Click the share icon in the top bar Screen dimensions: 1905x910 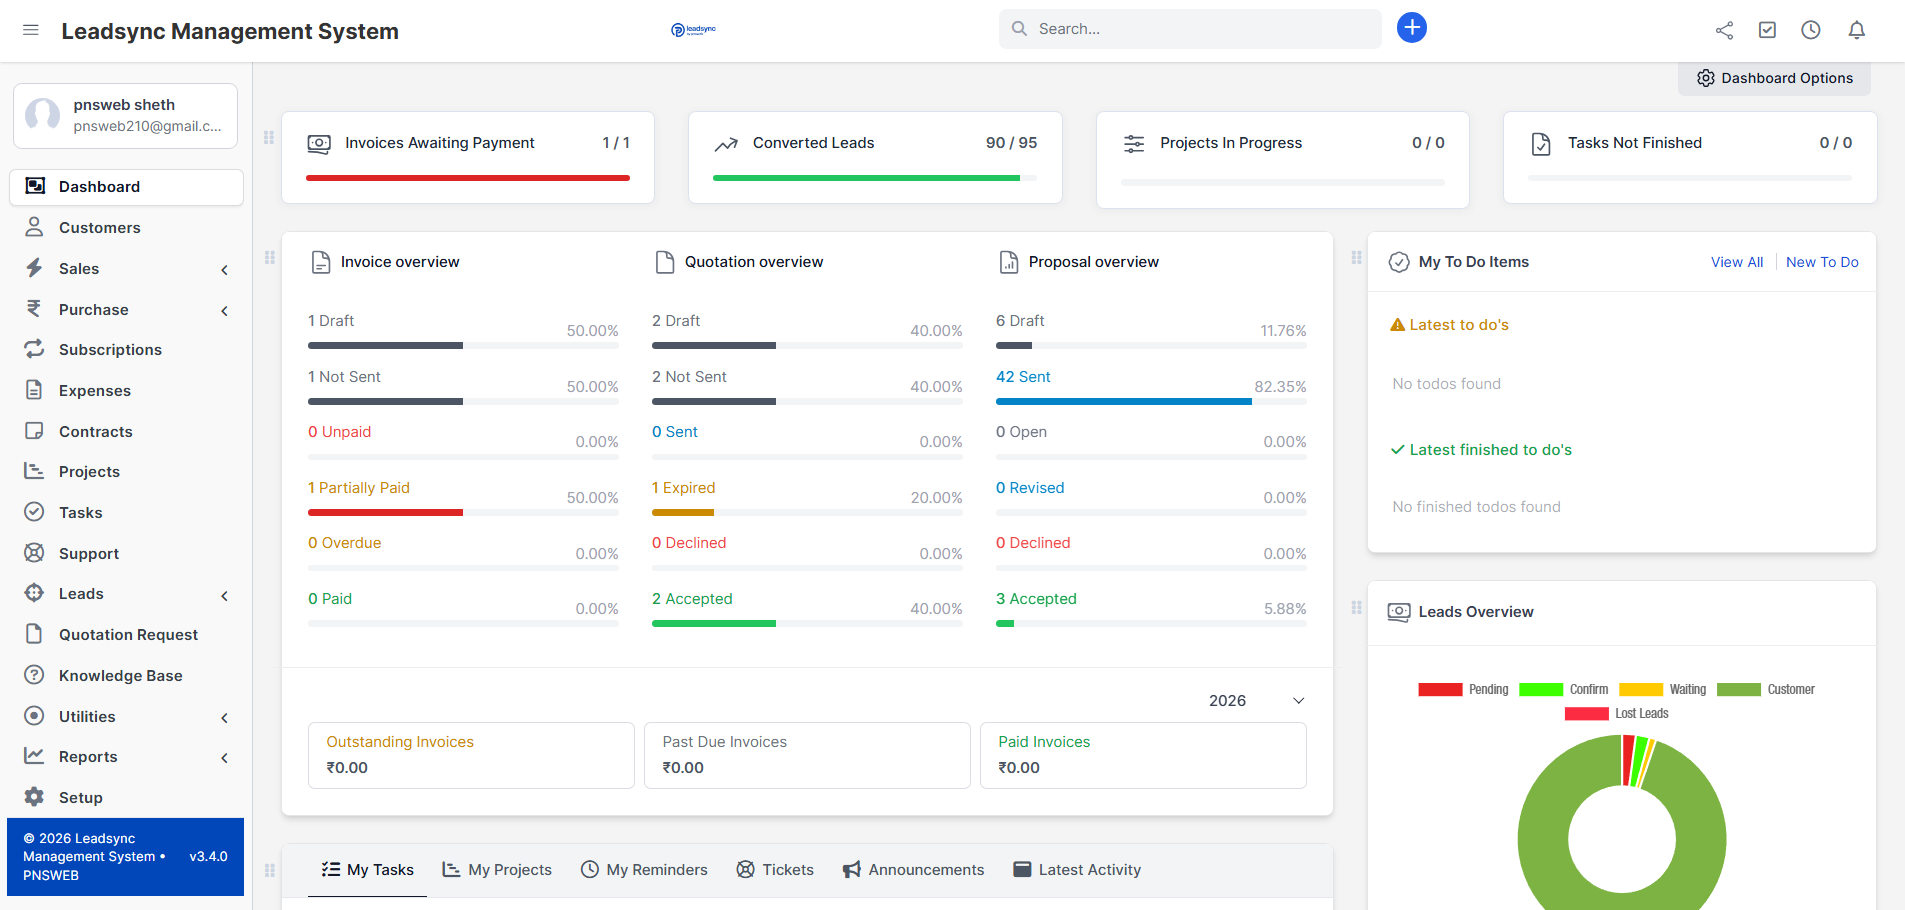tap(1724, 30)
